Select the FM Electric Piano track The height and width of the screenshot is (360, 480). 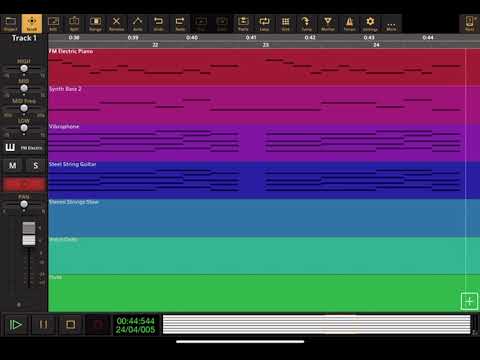pyautogui.click(x=264, y=67)
